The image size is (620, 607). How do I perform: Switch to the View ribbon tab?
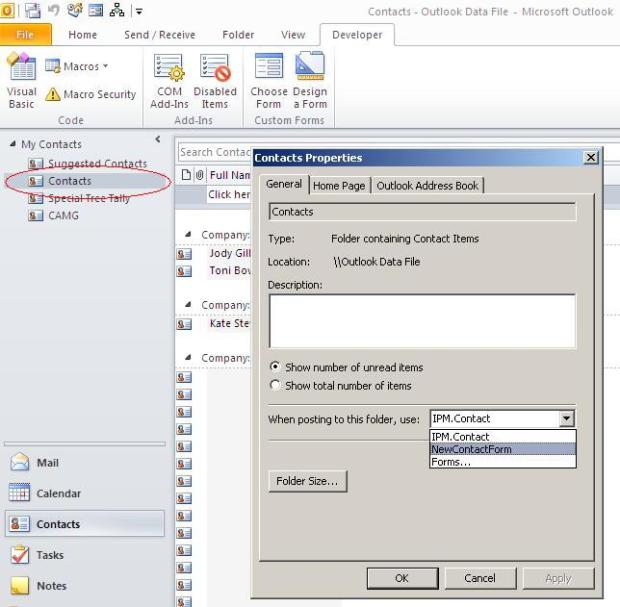[293, 35]
